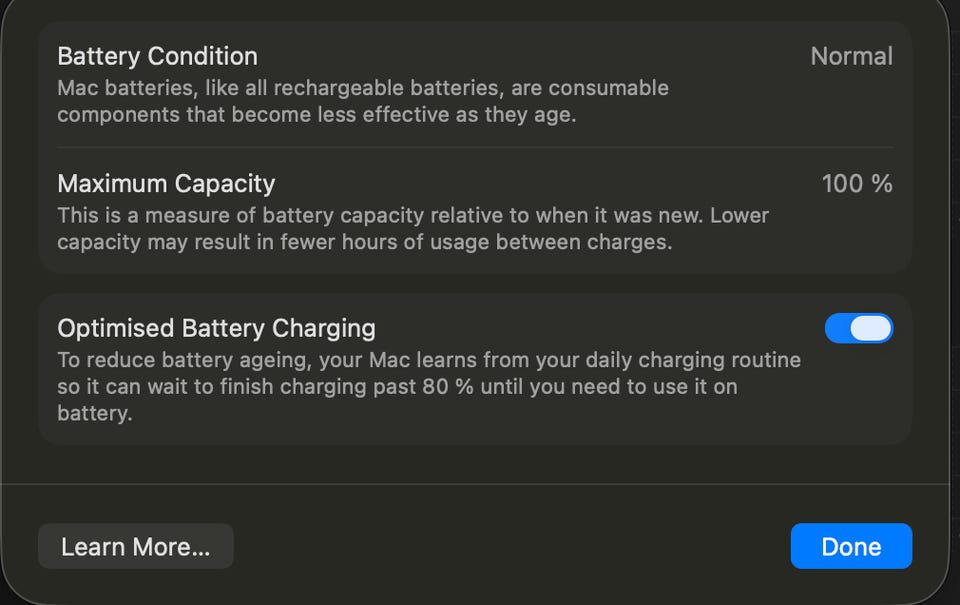960x605 pixels.
Task: Click the horizontal separator above the Done button
Action: [475, 484]
